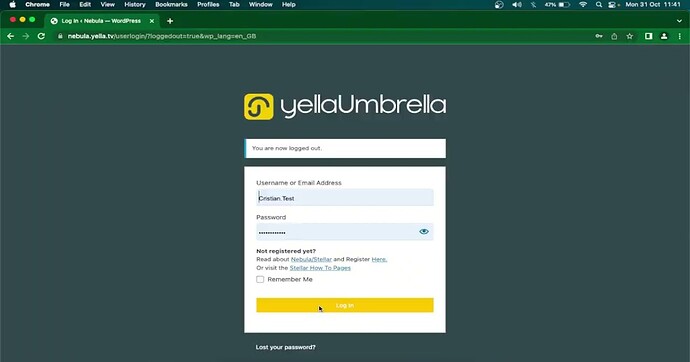
Task: Click the Chrome back arrow
Action: [x=11, y=36]
